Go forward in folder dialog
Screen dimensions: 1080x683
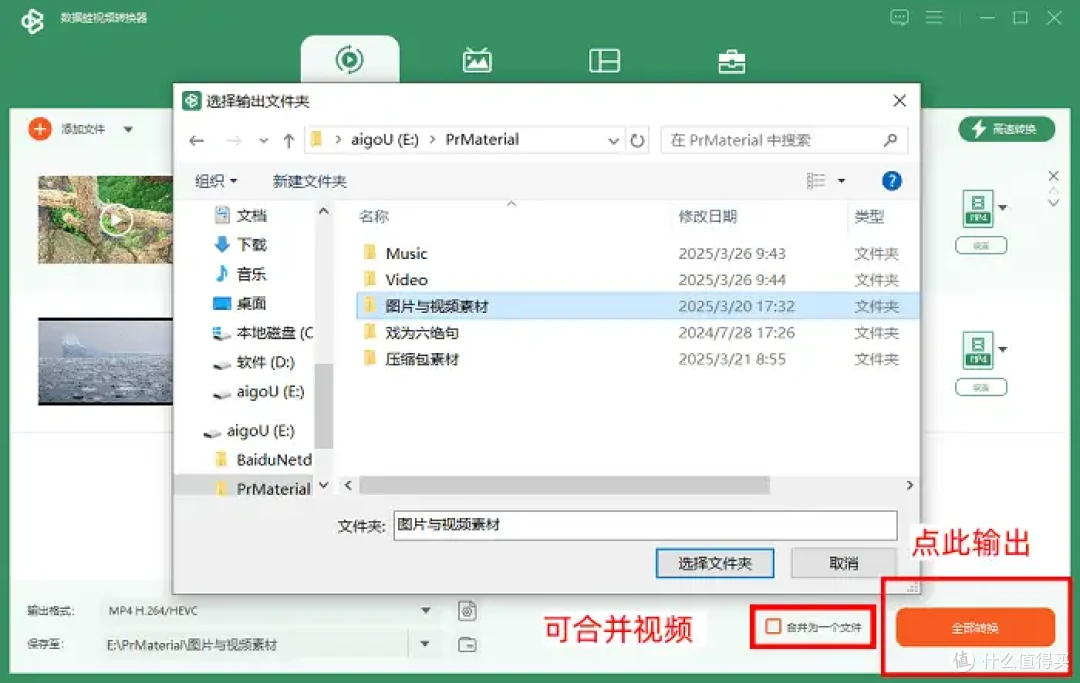[x=234, y=140]
